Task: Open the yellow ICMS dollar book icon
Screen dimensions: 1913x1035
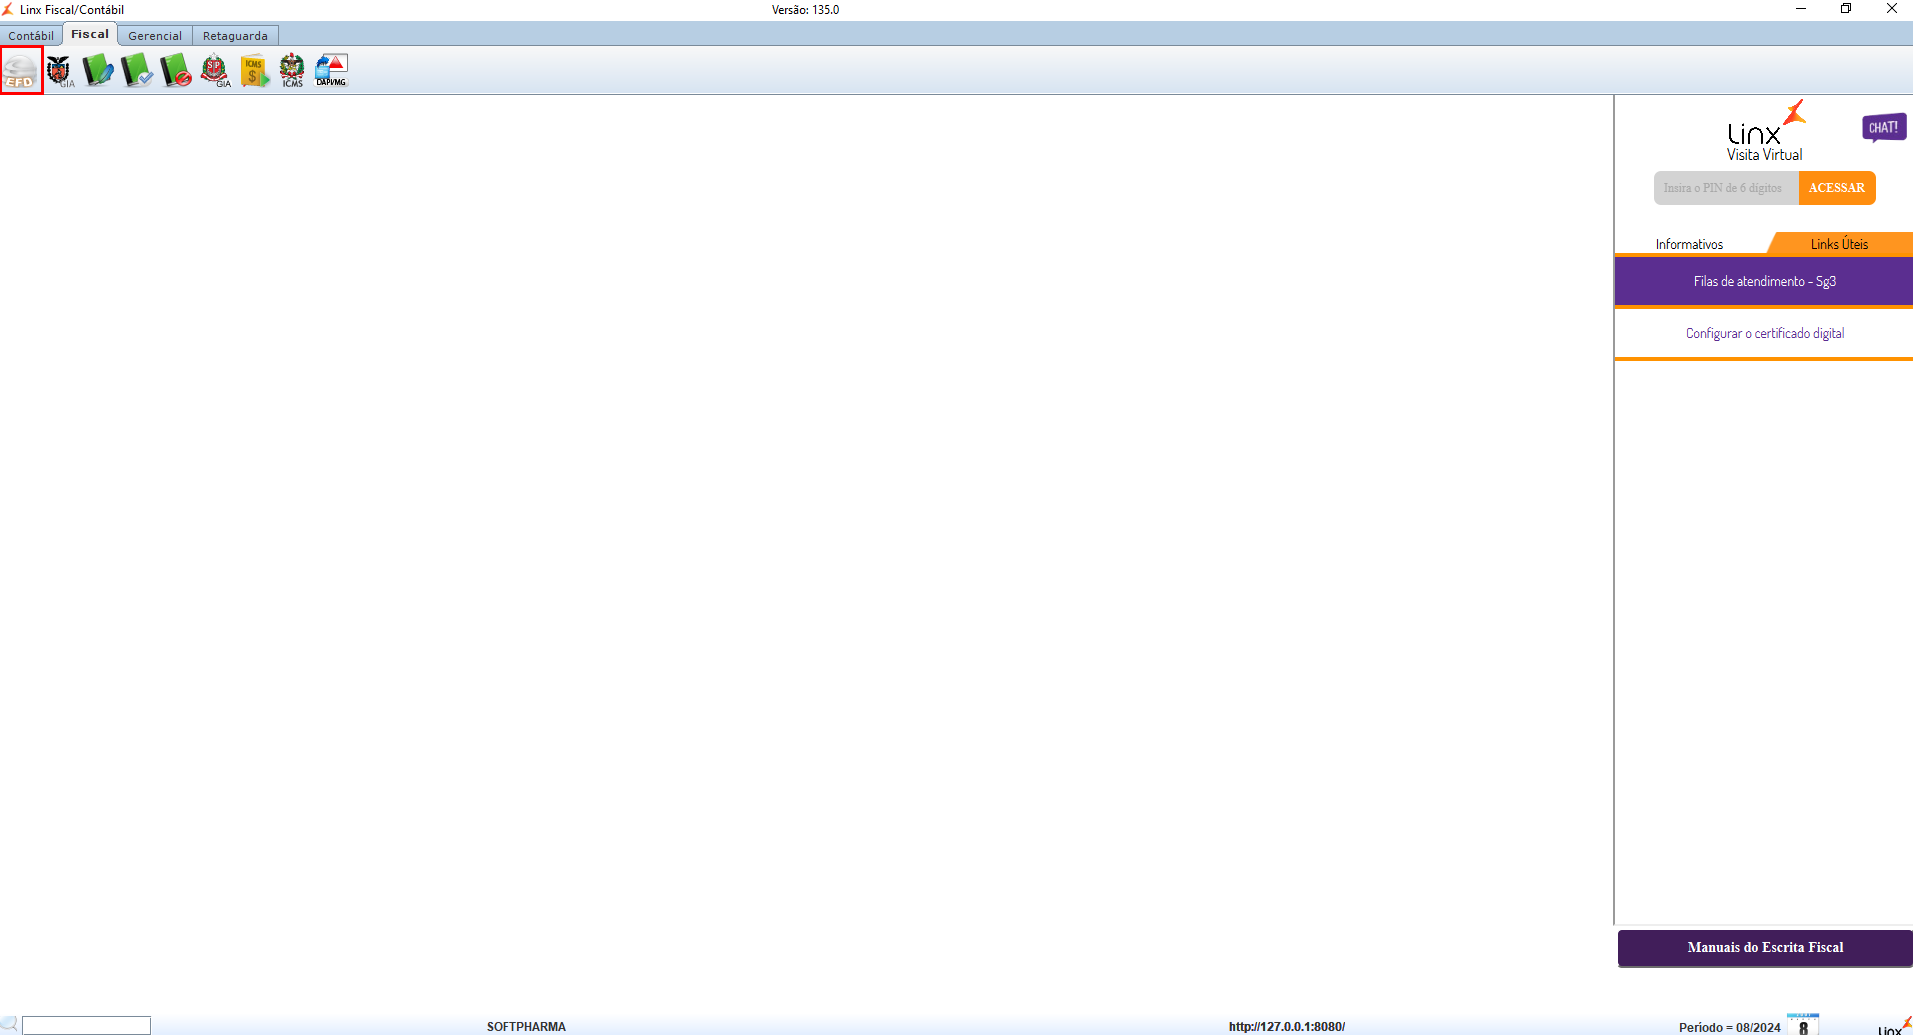Action: (x=254, y=70)
